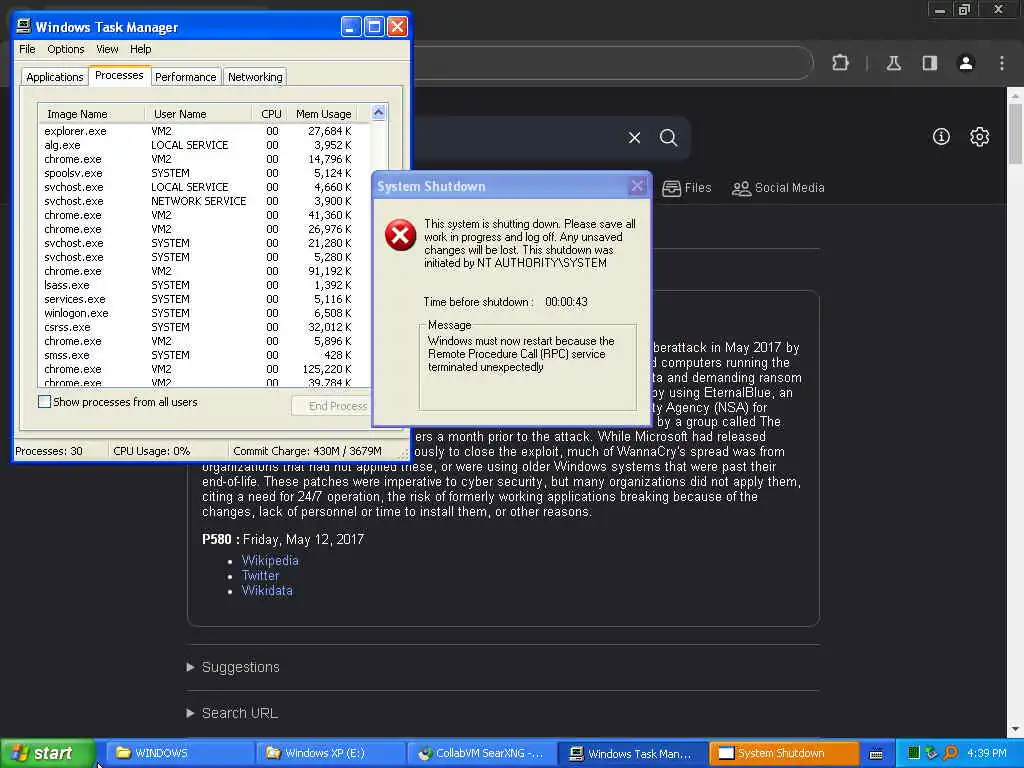Switch to Windows Task Manager taskbar button

[x=633, y=753]
